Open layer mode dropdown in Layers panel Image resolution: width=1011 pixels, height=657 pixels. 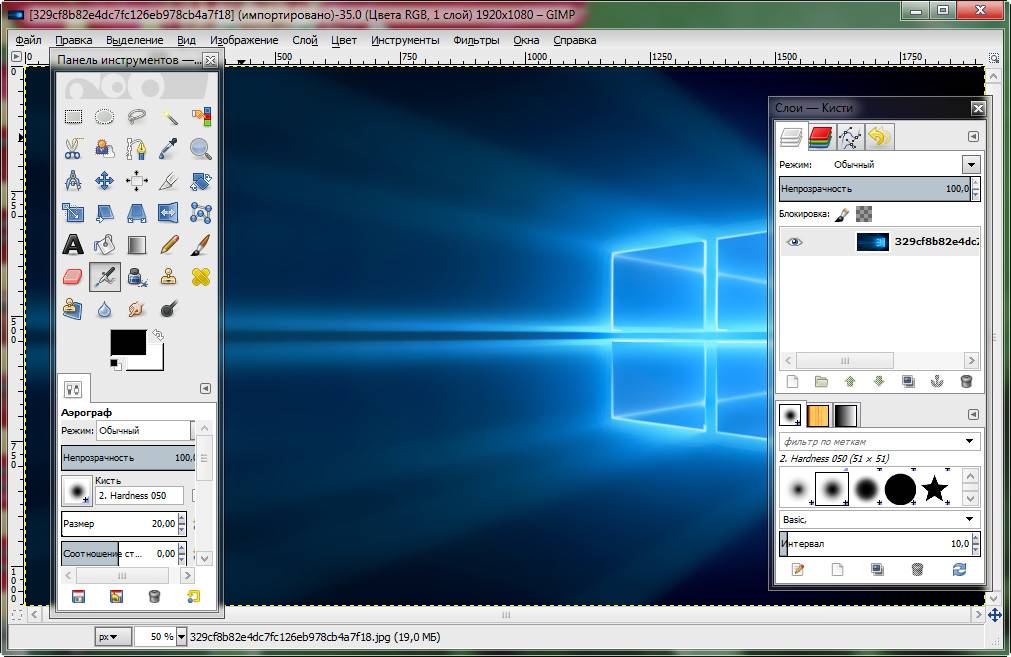click(x=972, y=164)
